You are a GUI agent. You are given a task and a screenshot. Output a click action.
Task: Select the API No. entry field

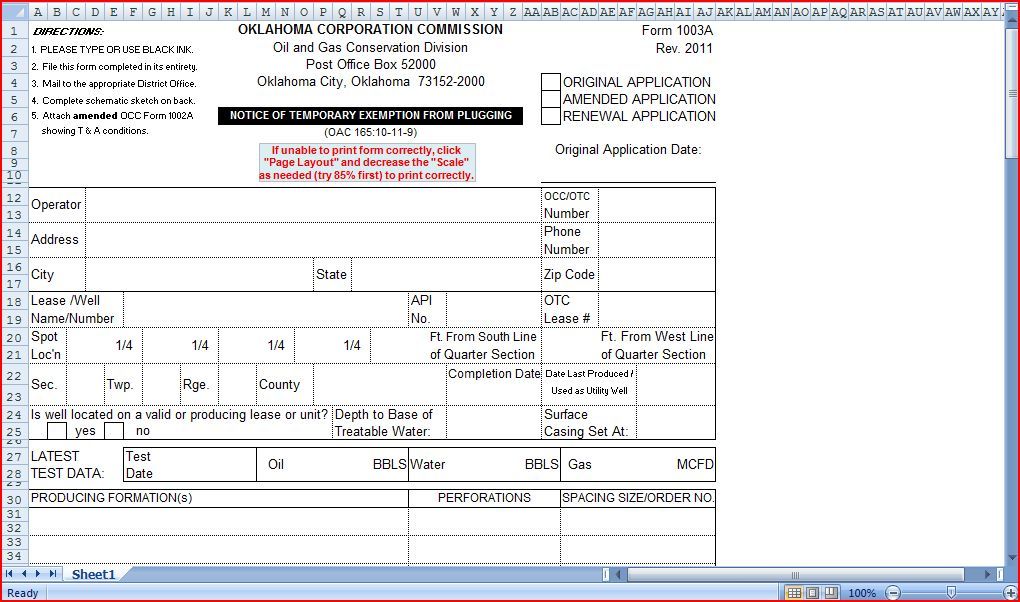494,310
